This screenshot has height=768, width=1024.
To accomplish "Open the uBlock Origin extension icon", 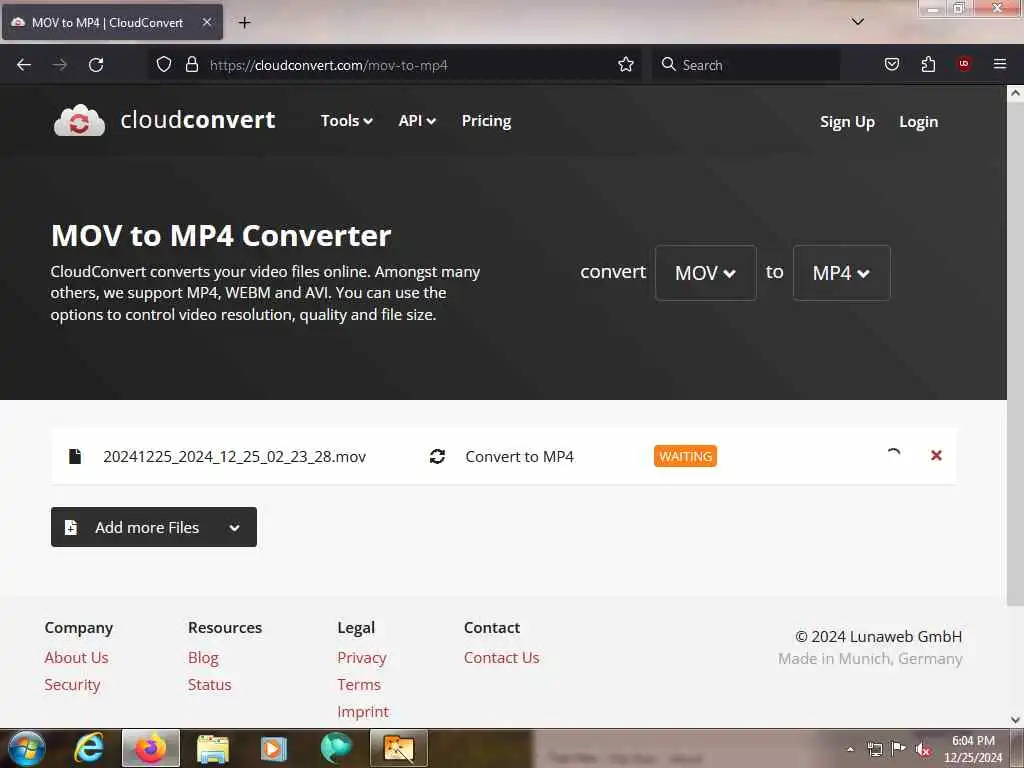I will click(964, 64).
